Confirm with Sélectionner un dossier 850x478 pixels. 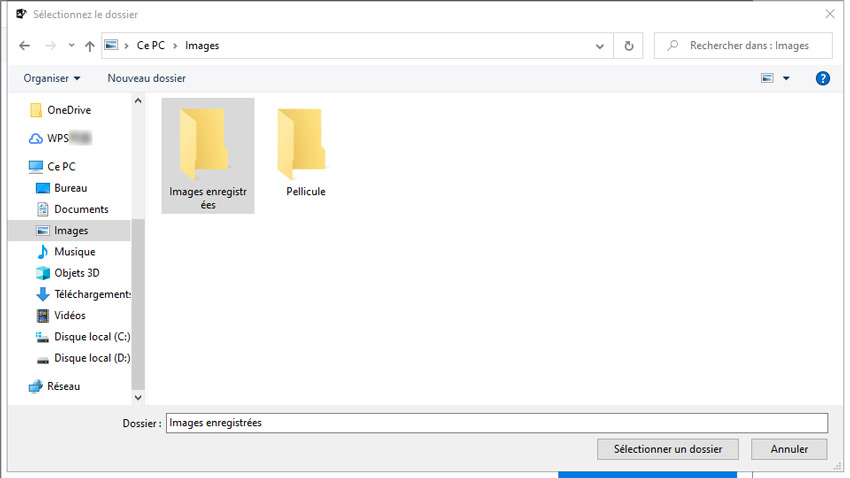coord(668,449)
